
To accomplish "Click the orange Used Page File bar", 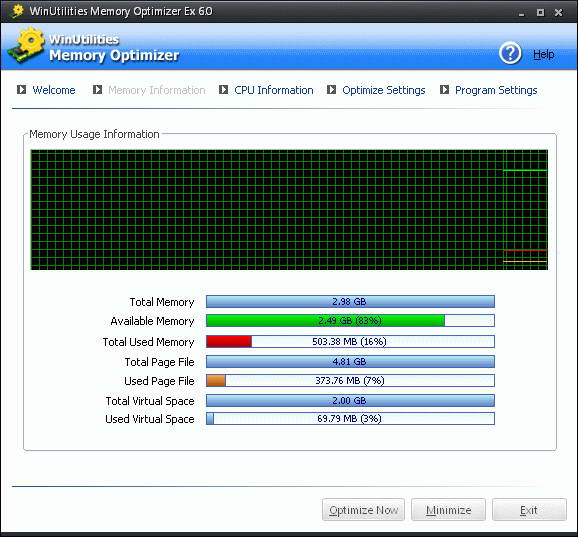I will click(350, 381).
